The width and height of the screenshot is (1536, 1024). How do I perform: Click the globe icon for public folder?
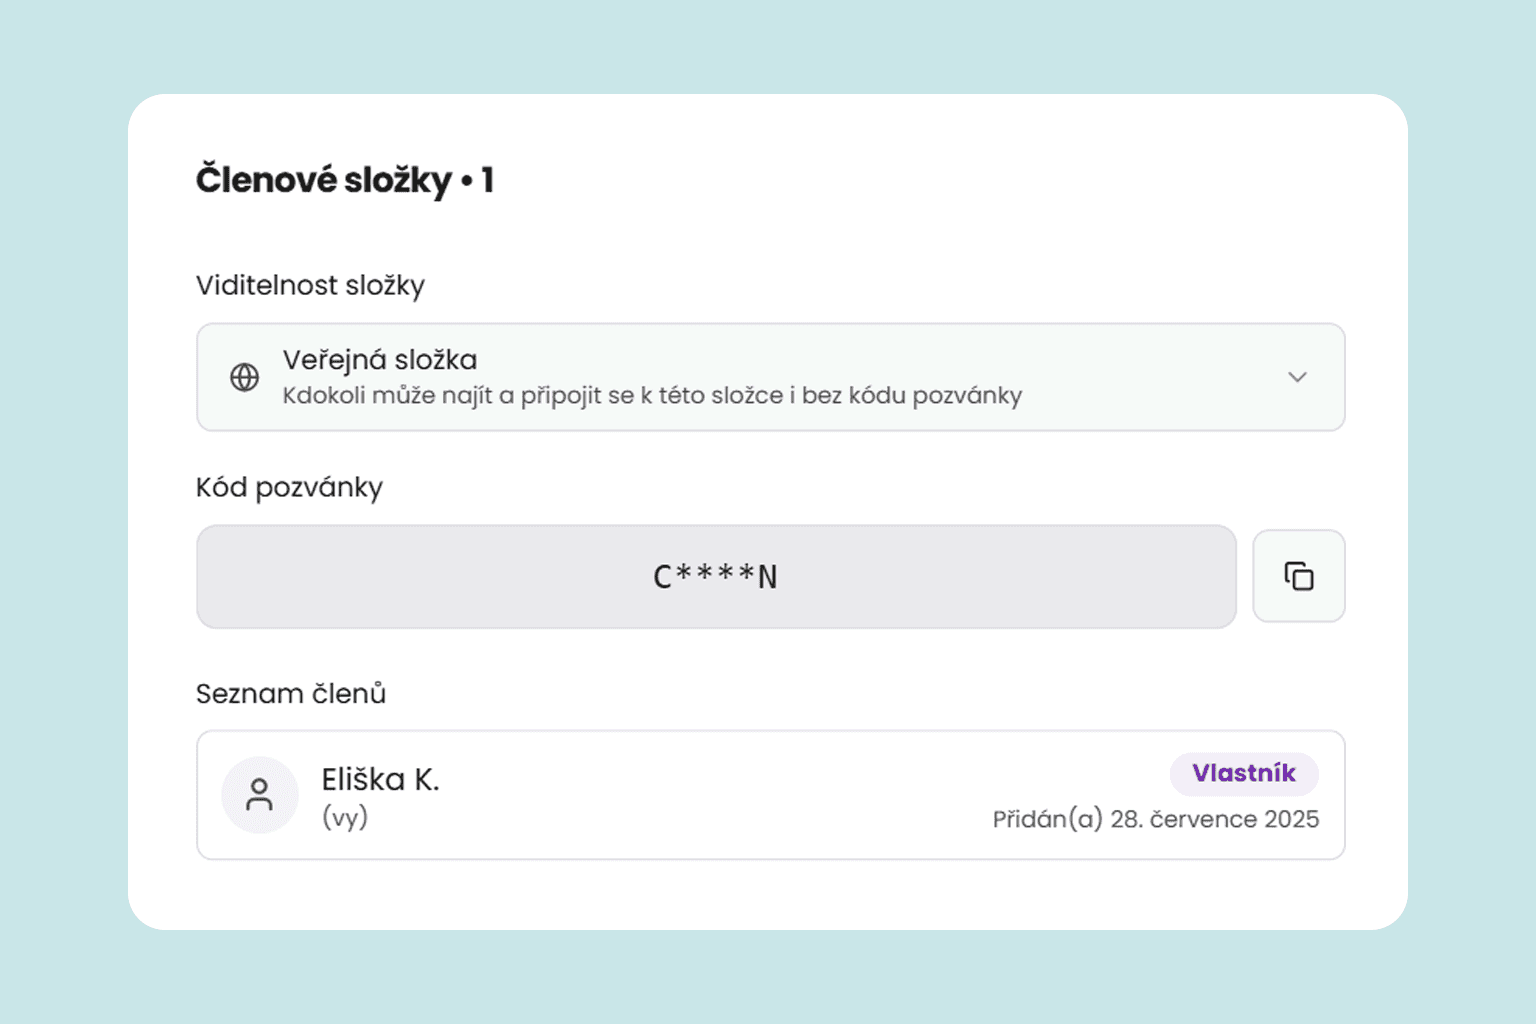coord(245,377)
